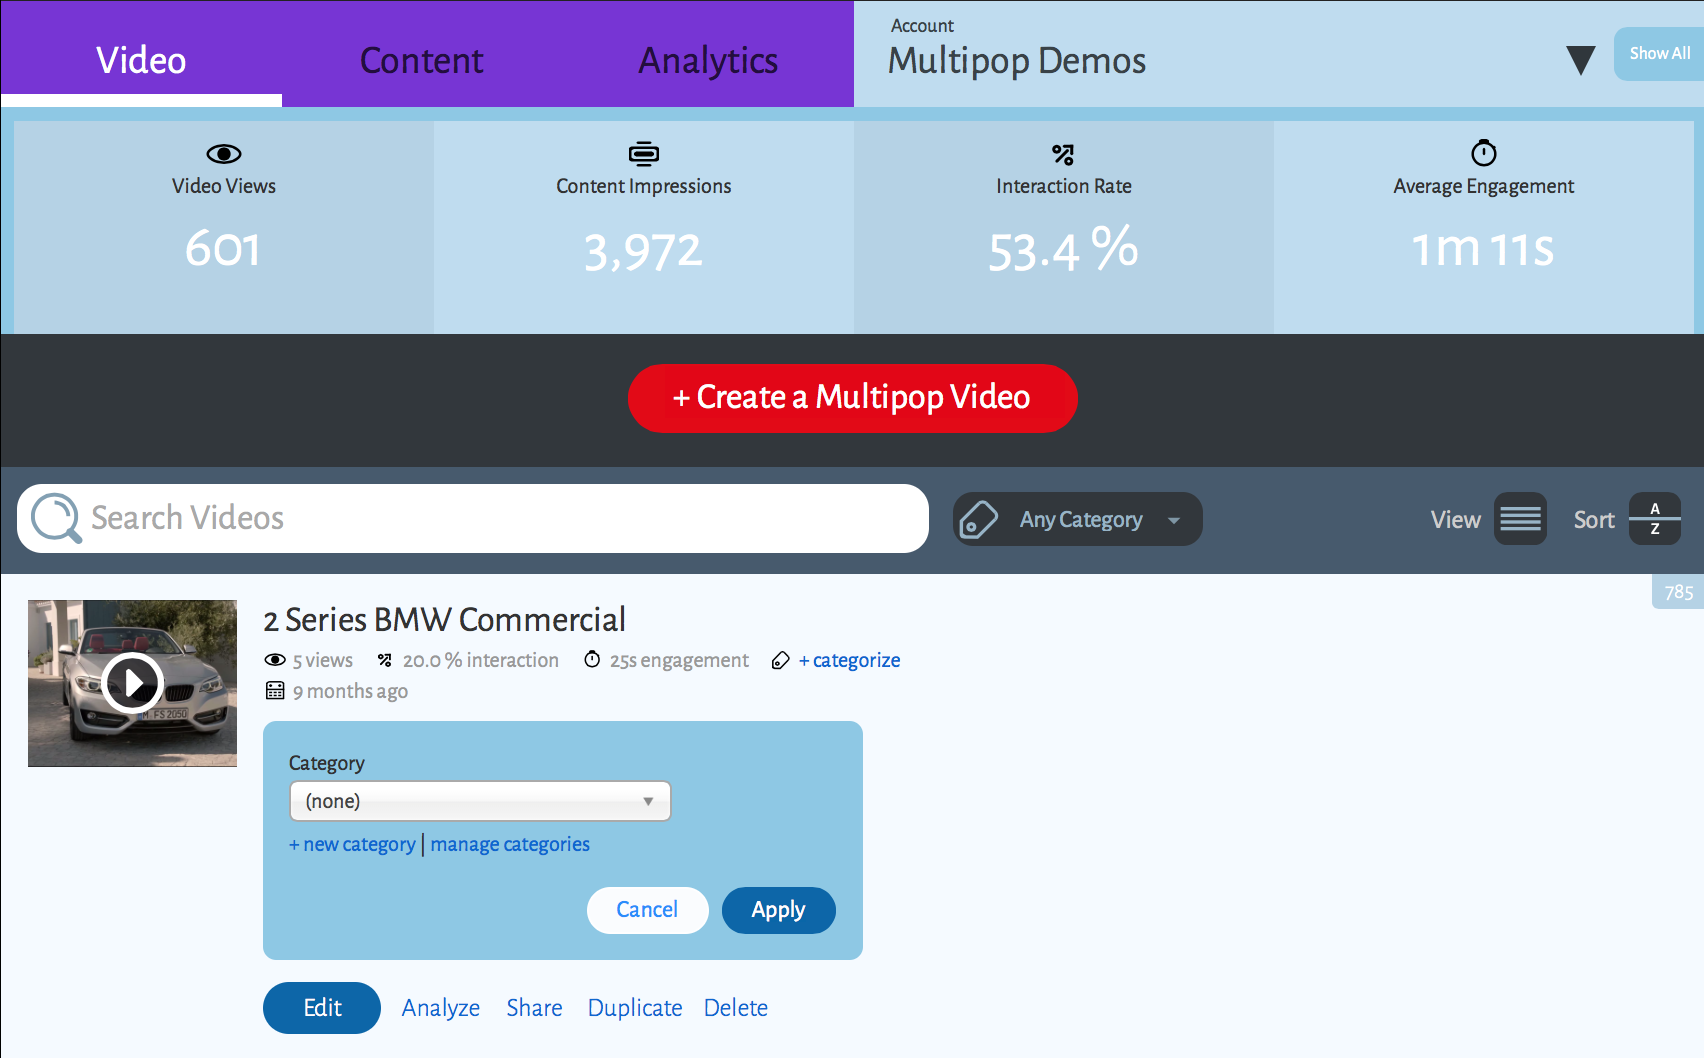This screenshot has width=1704, height=1058.
Task: Open the Category (none) select box
Action: [x=480, y=801]
